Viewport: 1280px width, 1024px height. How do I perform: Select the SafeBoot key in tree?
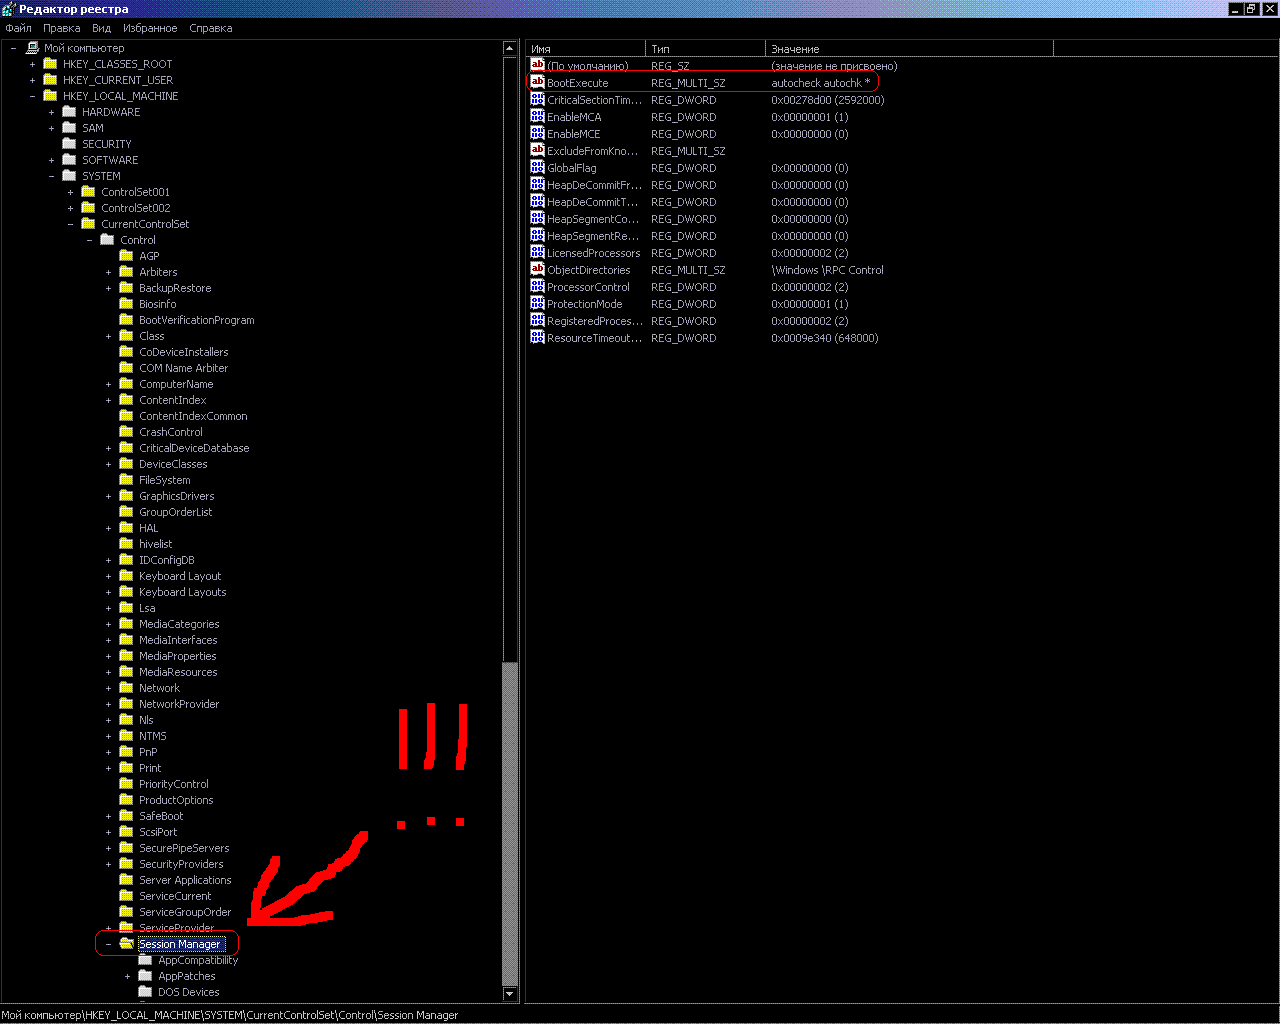click(161, 816)
